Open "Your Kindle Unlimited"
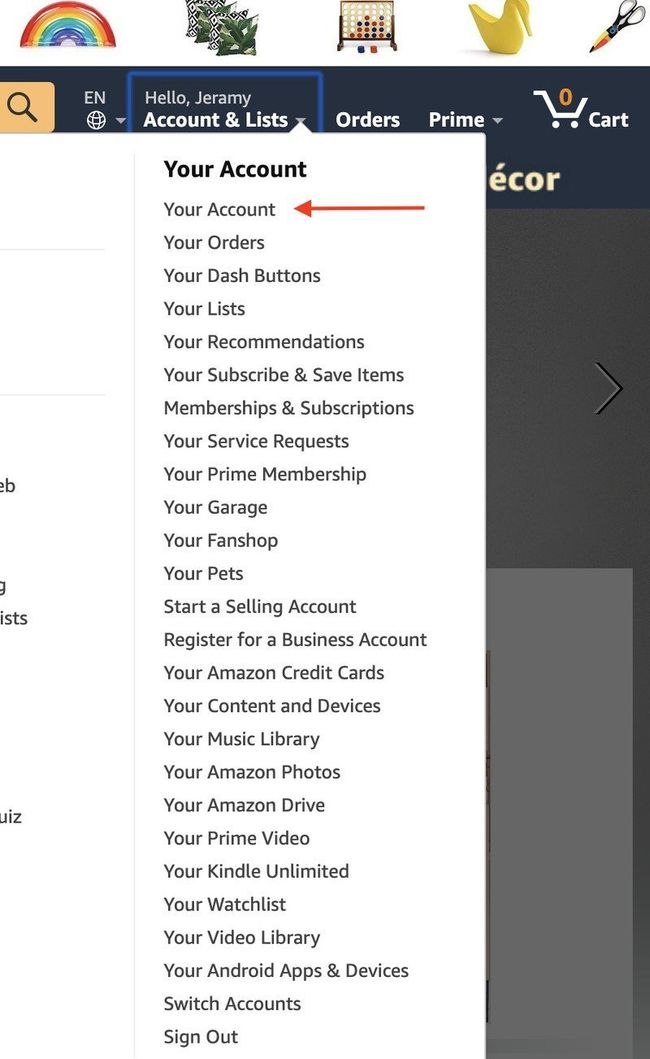Image resolution: width=650 pixels, height=1059 pixels. coord(256,871)
